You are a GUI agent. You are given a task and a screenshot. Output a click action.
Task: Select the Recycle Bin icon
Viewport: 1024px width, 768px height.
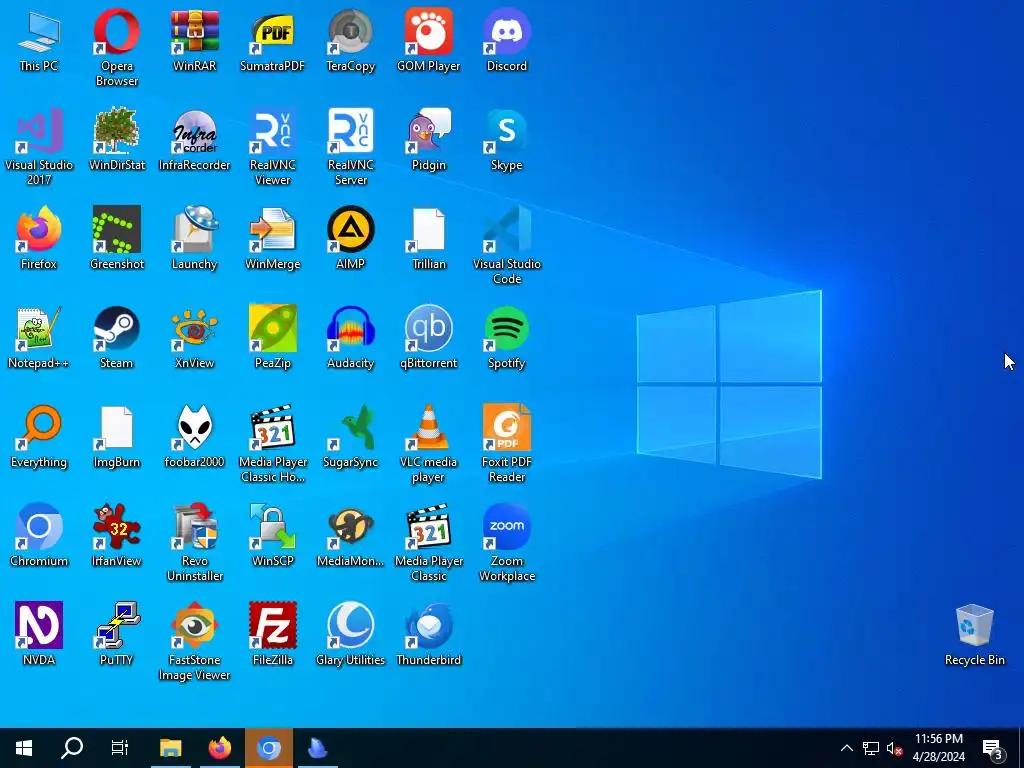[974, 634]
